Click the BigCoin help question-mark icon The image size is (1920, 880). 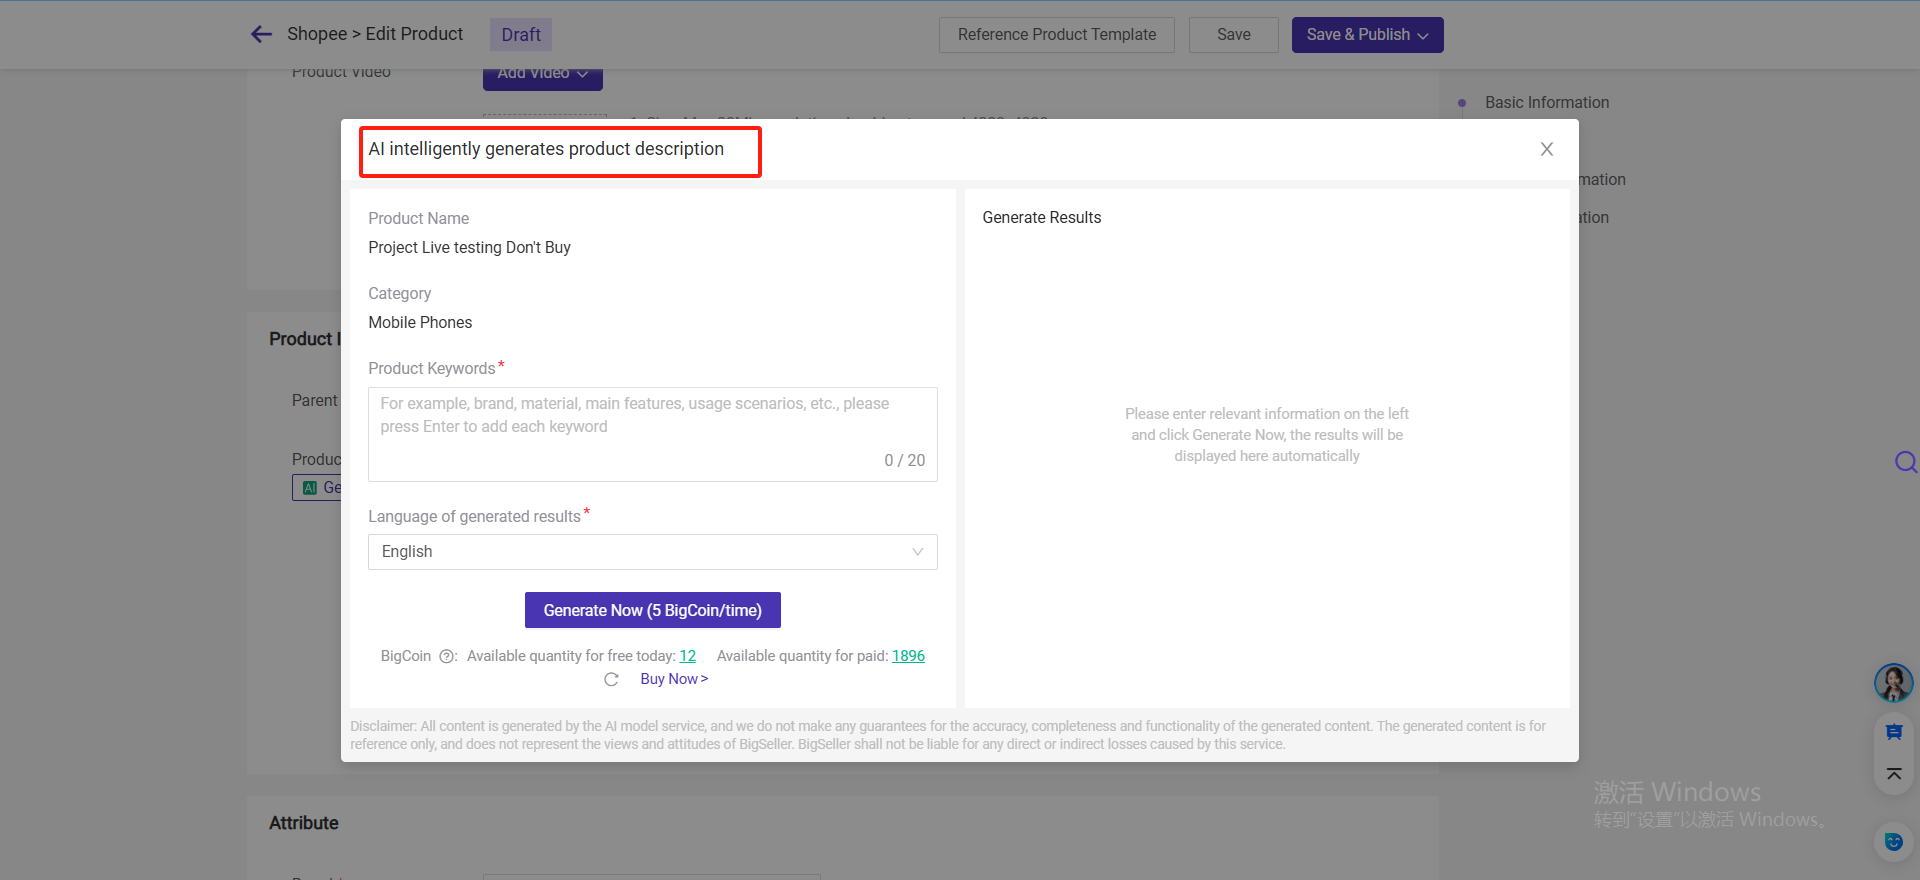click(x=447, y=657)
